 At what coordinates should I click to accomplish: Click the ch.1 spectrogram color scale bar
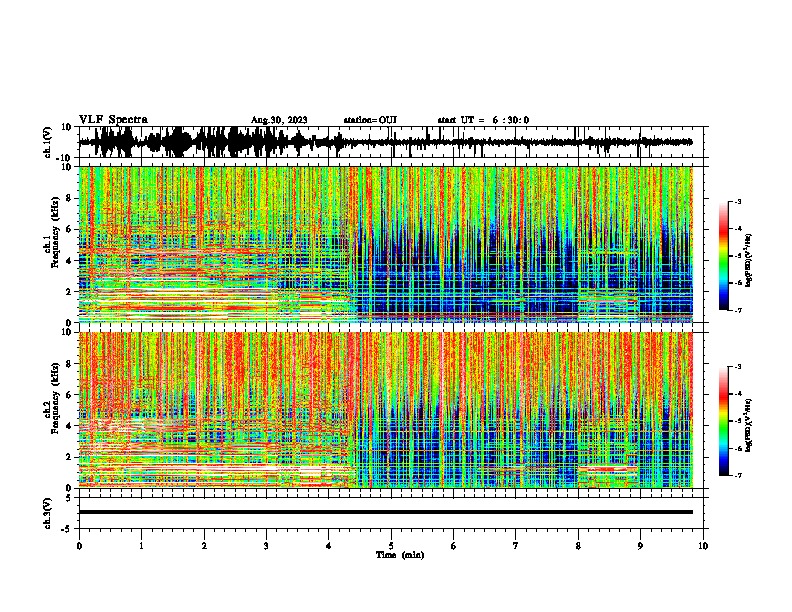pyautogui.click(x=724, y=256)
